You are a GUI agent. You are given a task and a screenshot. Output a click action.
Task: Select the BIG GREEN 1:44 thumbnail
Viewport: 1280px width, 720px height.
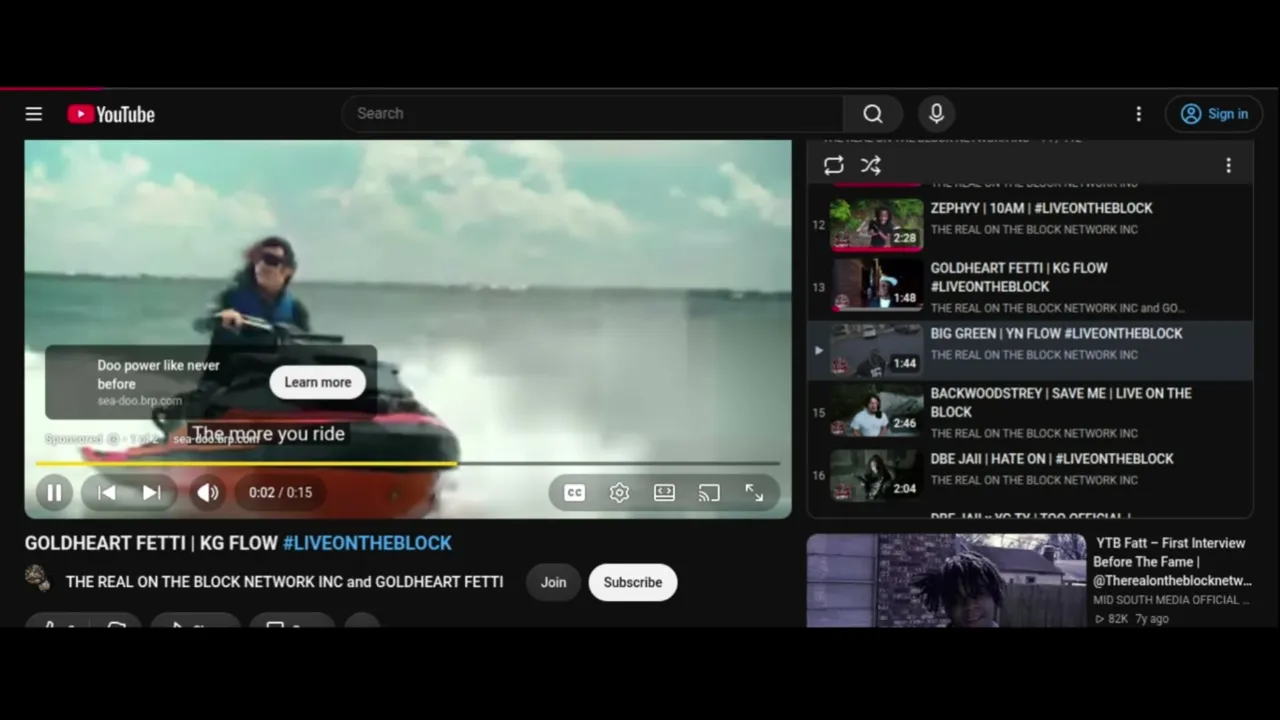click(x=877, y=350)
